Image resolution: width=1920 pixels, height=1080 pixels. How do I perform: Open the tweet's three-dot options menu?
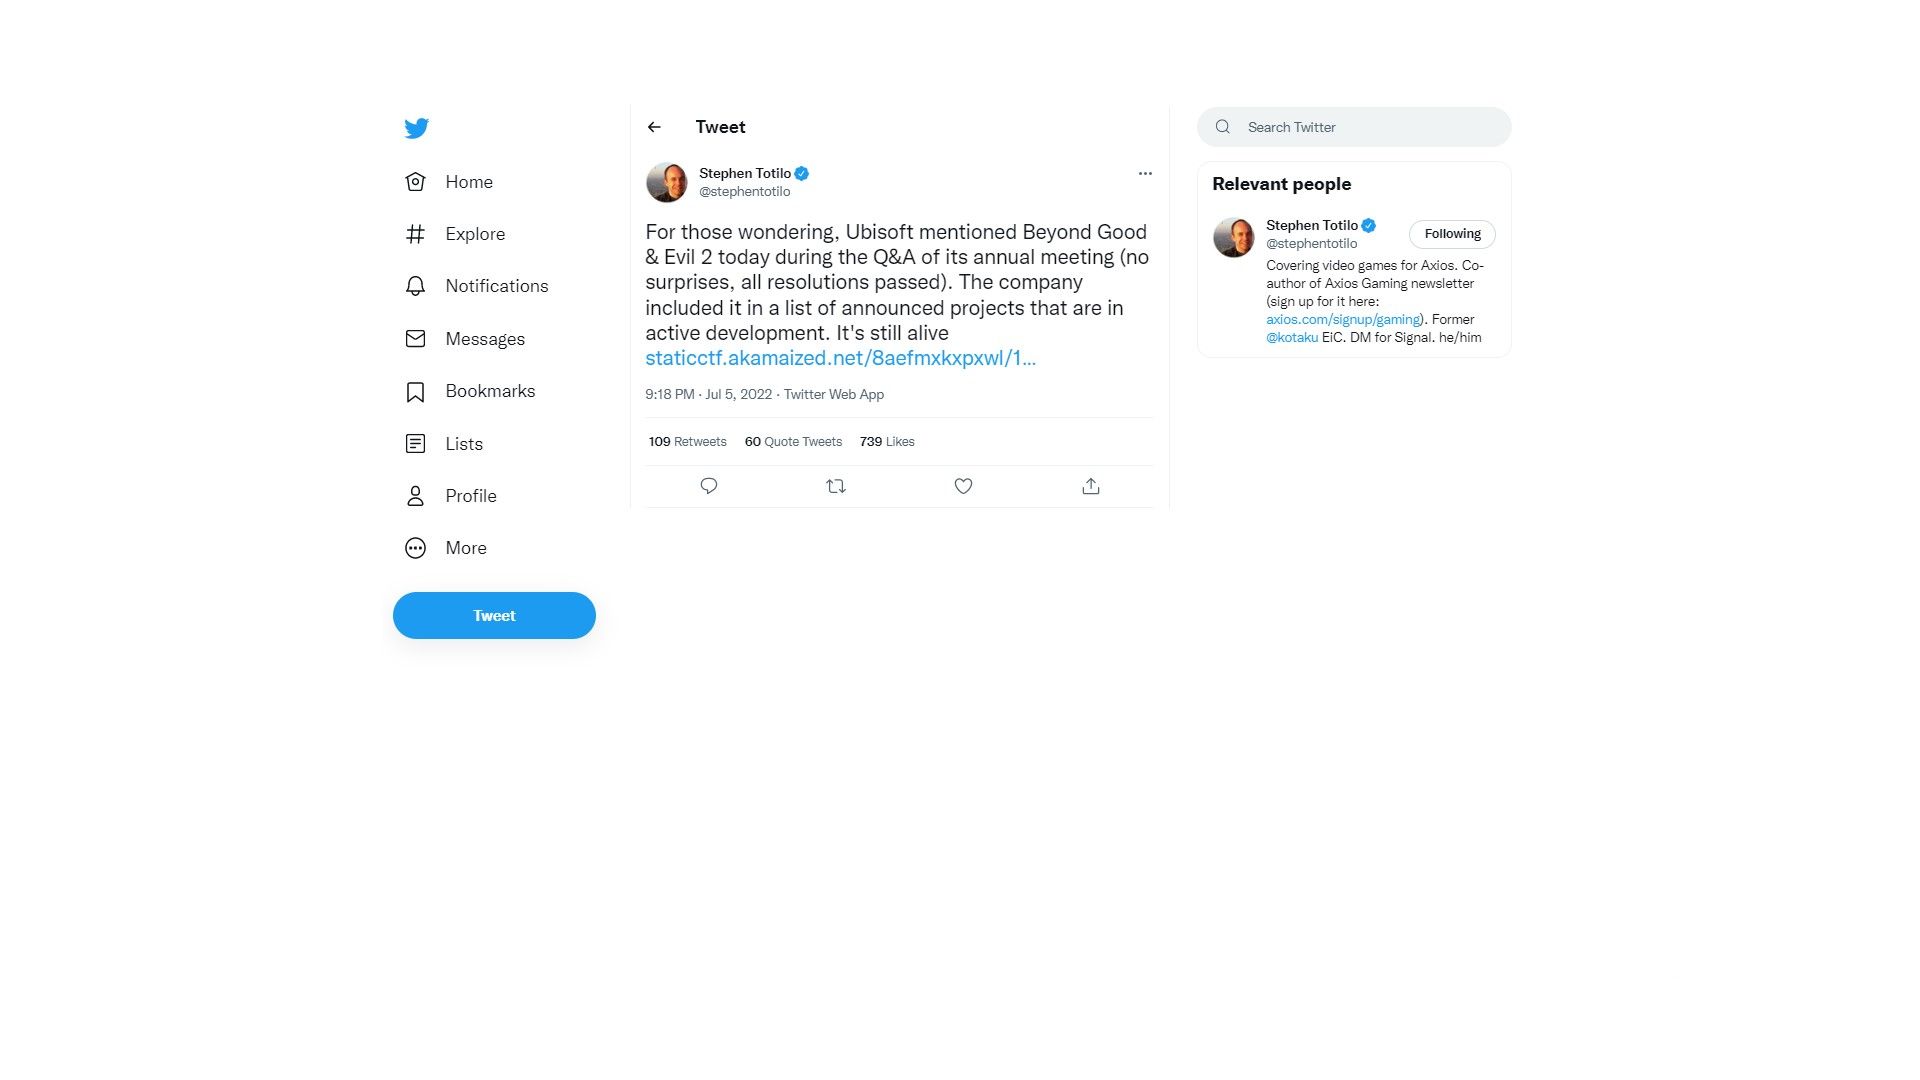point(1145,173)
